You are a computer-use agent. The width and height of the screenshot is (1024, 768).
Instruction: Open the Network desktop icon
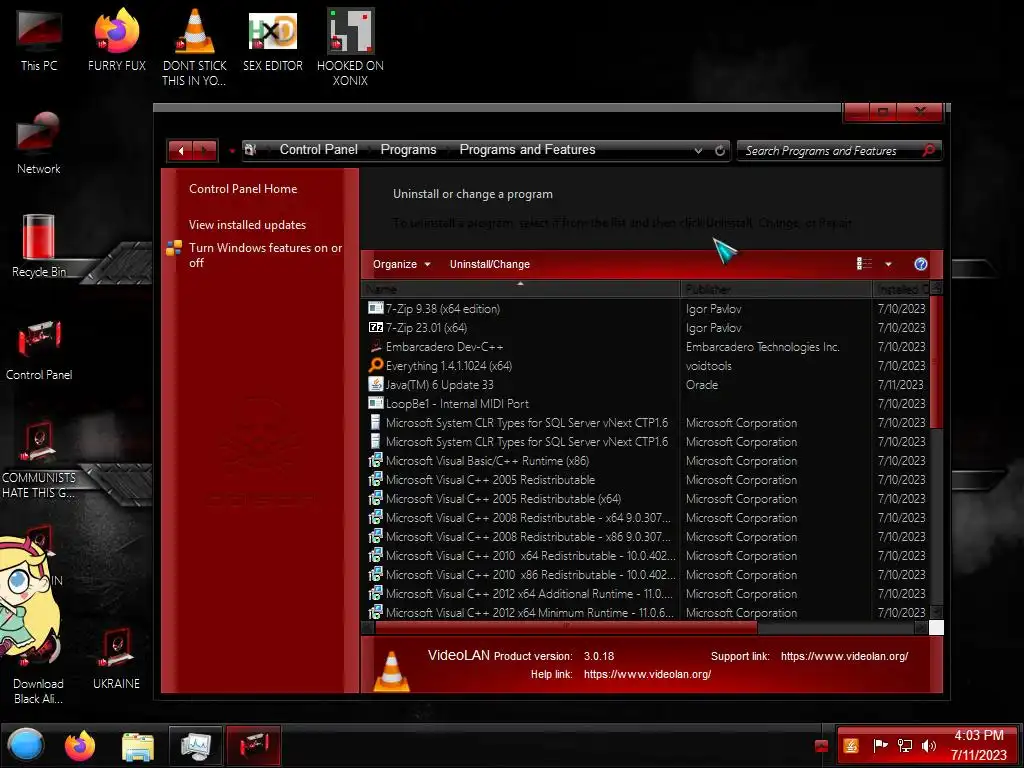point(39,143)
